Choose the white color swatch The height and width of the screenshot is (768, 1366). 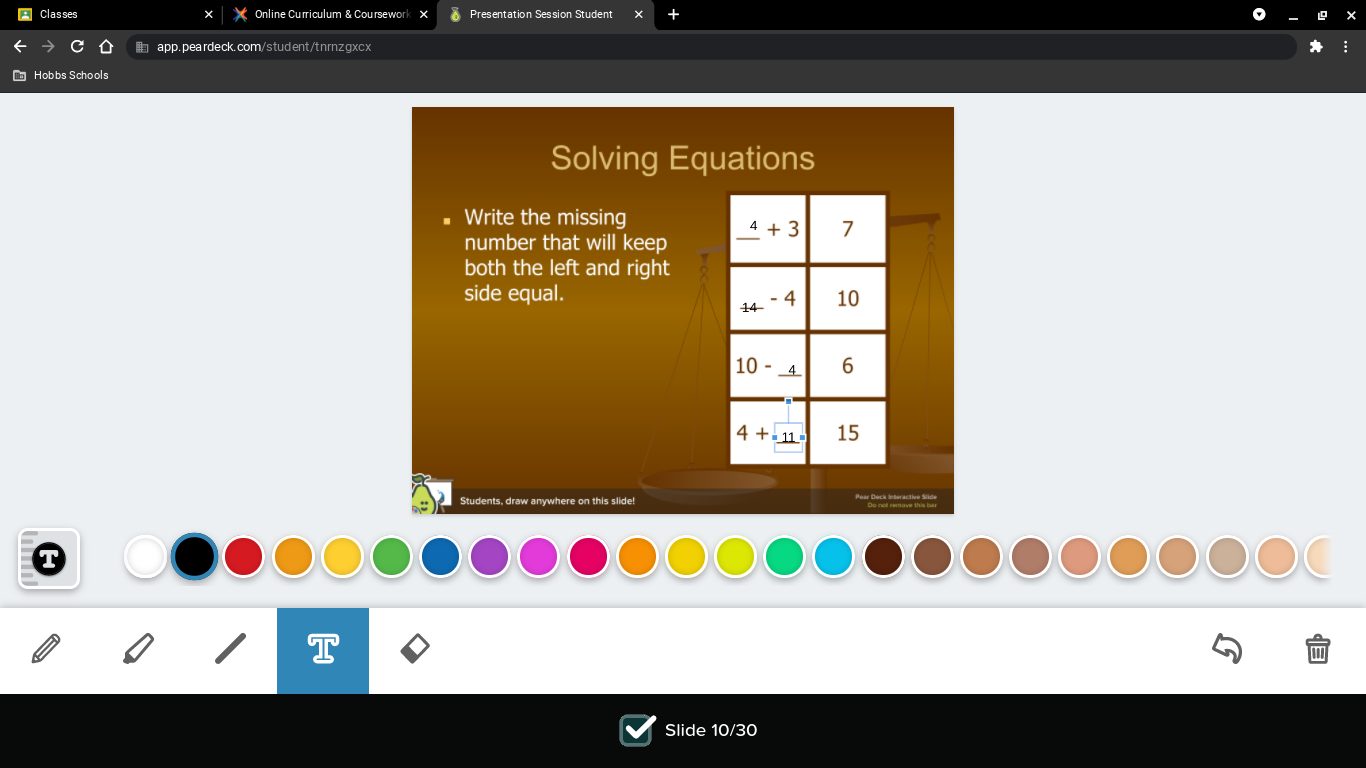[145, 557]
